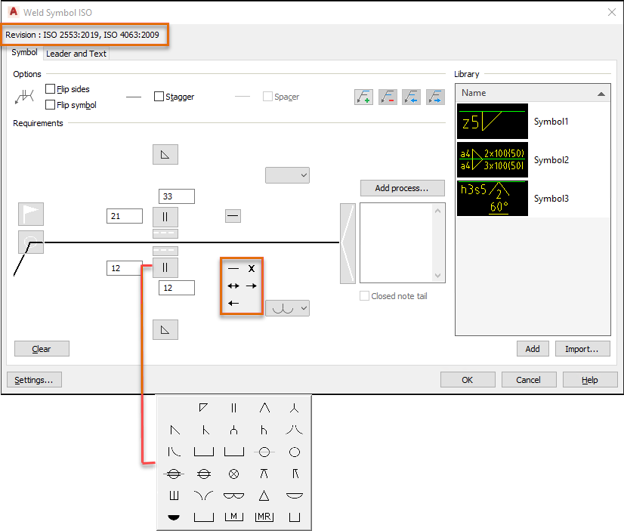The width and height of the screenshot is (624, 531).
Task: Switch to the Symbol tab
Action: coord(24,53)
